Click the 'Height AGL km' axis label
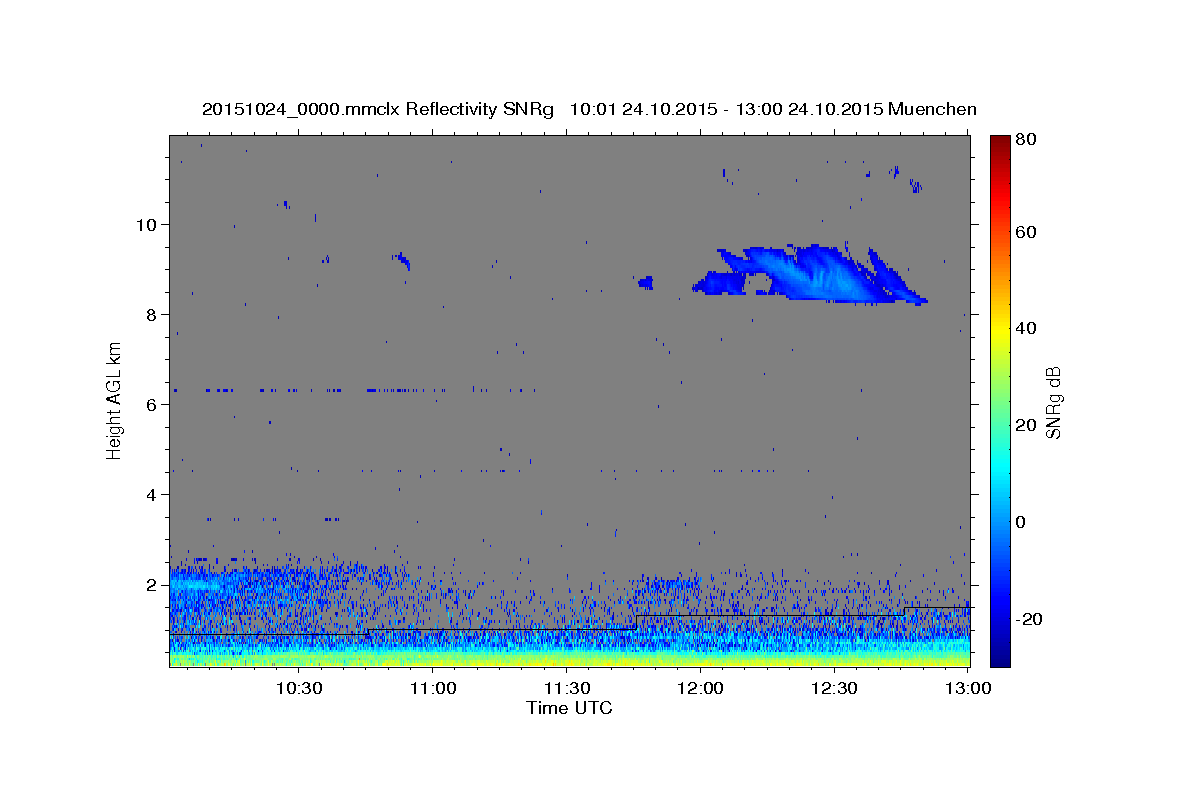The width and height of the screenshot is (1200, 800). [115, 400]
